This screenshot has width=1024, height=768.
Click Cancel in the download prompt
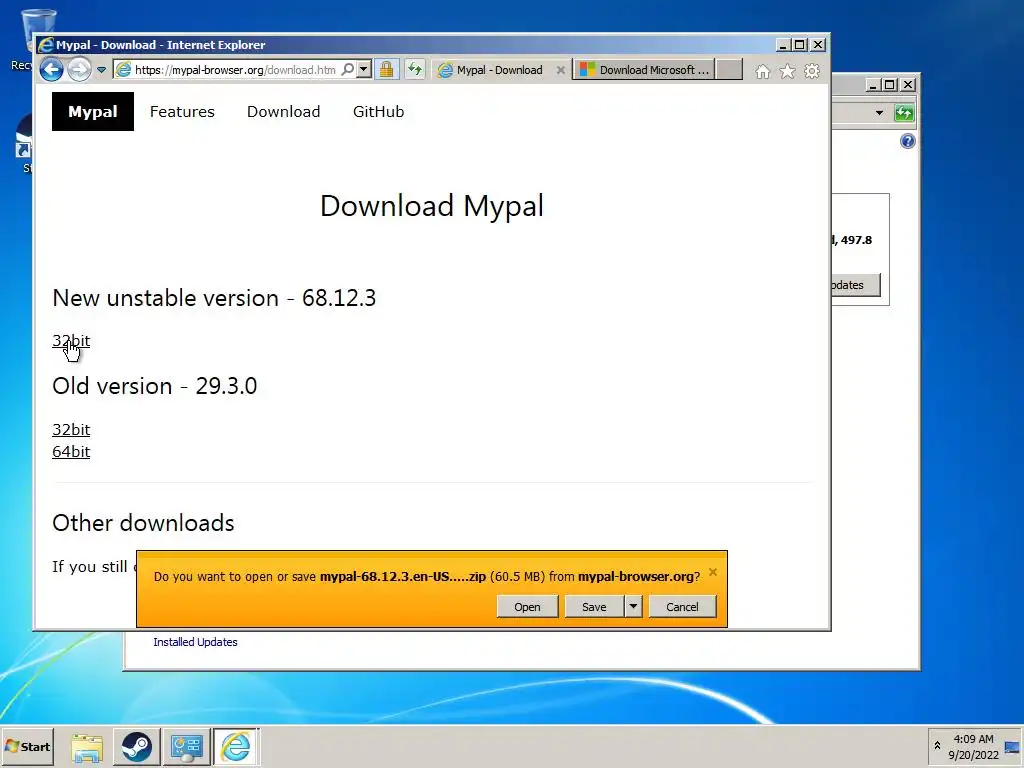click(682, 607)
